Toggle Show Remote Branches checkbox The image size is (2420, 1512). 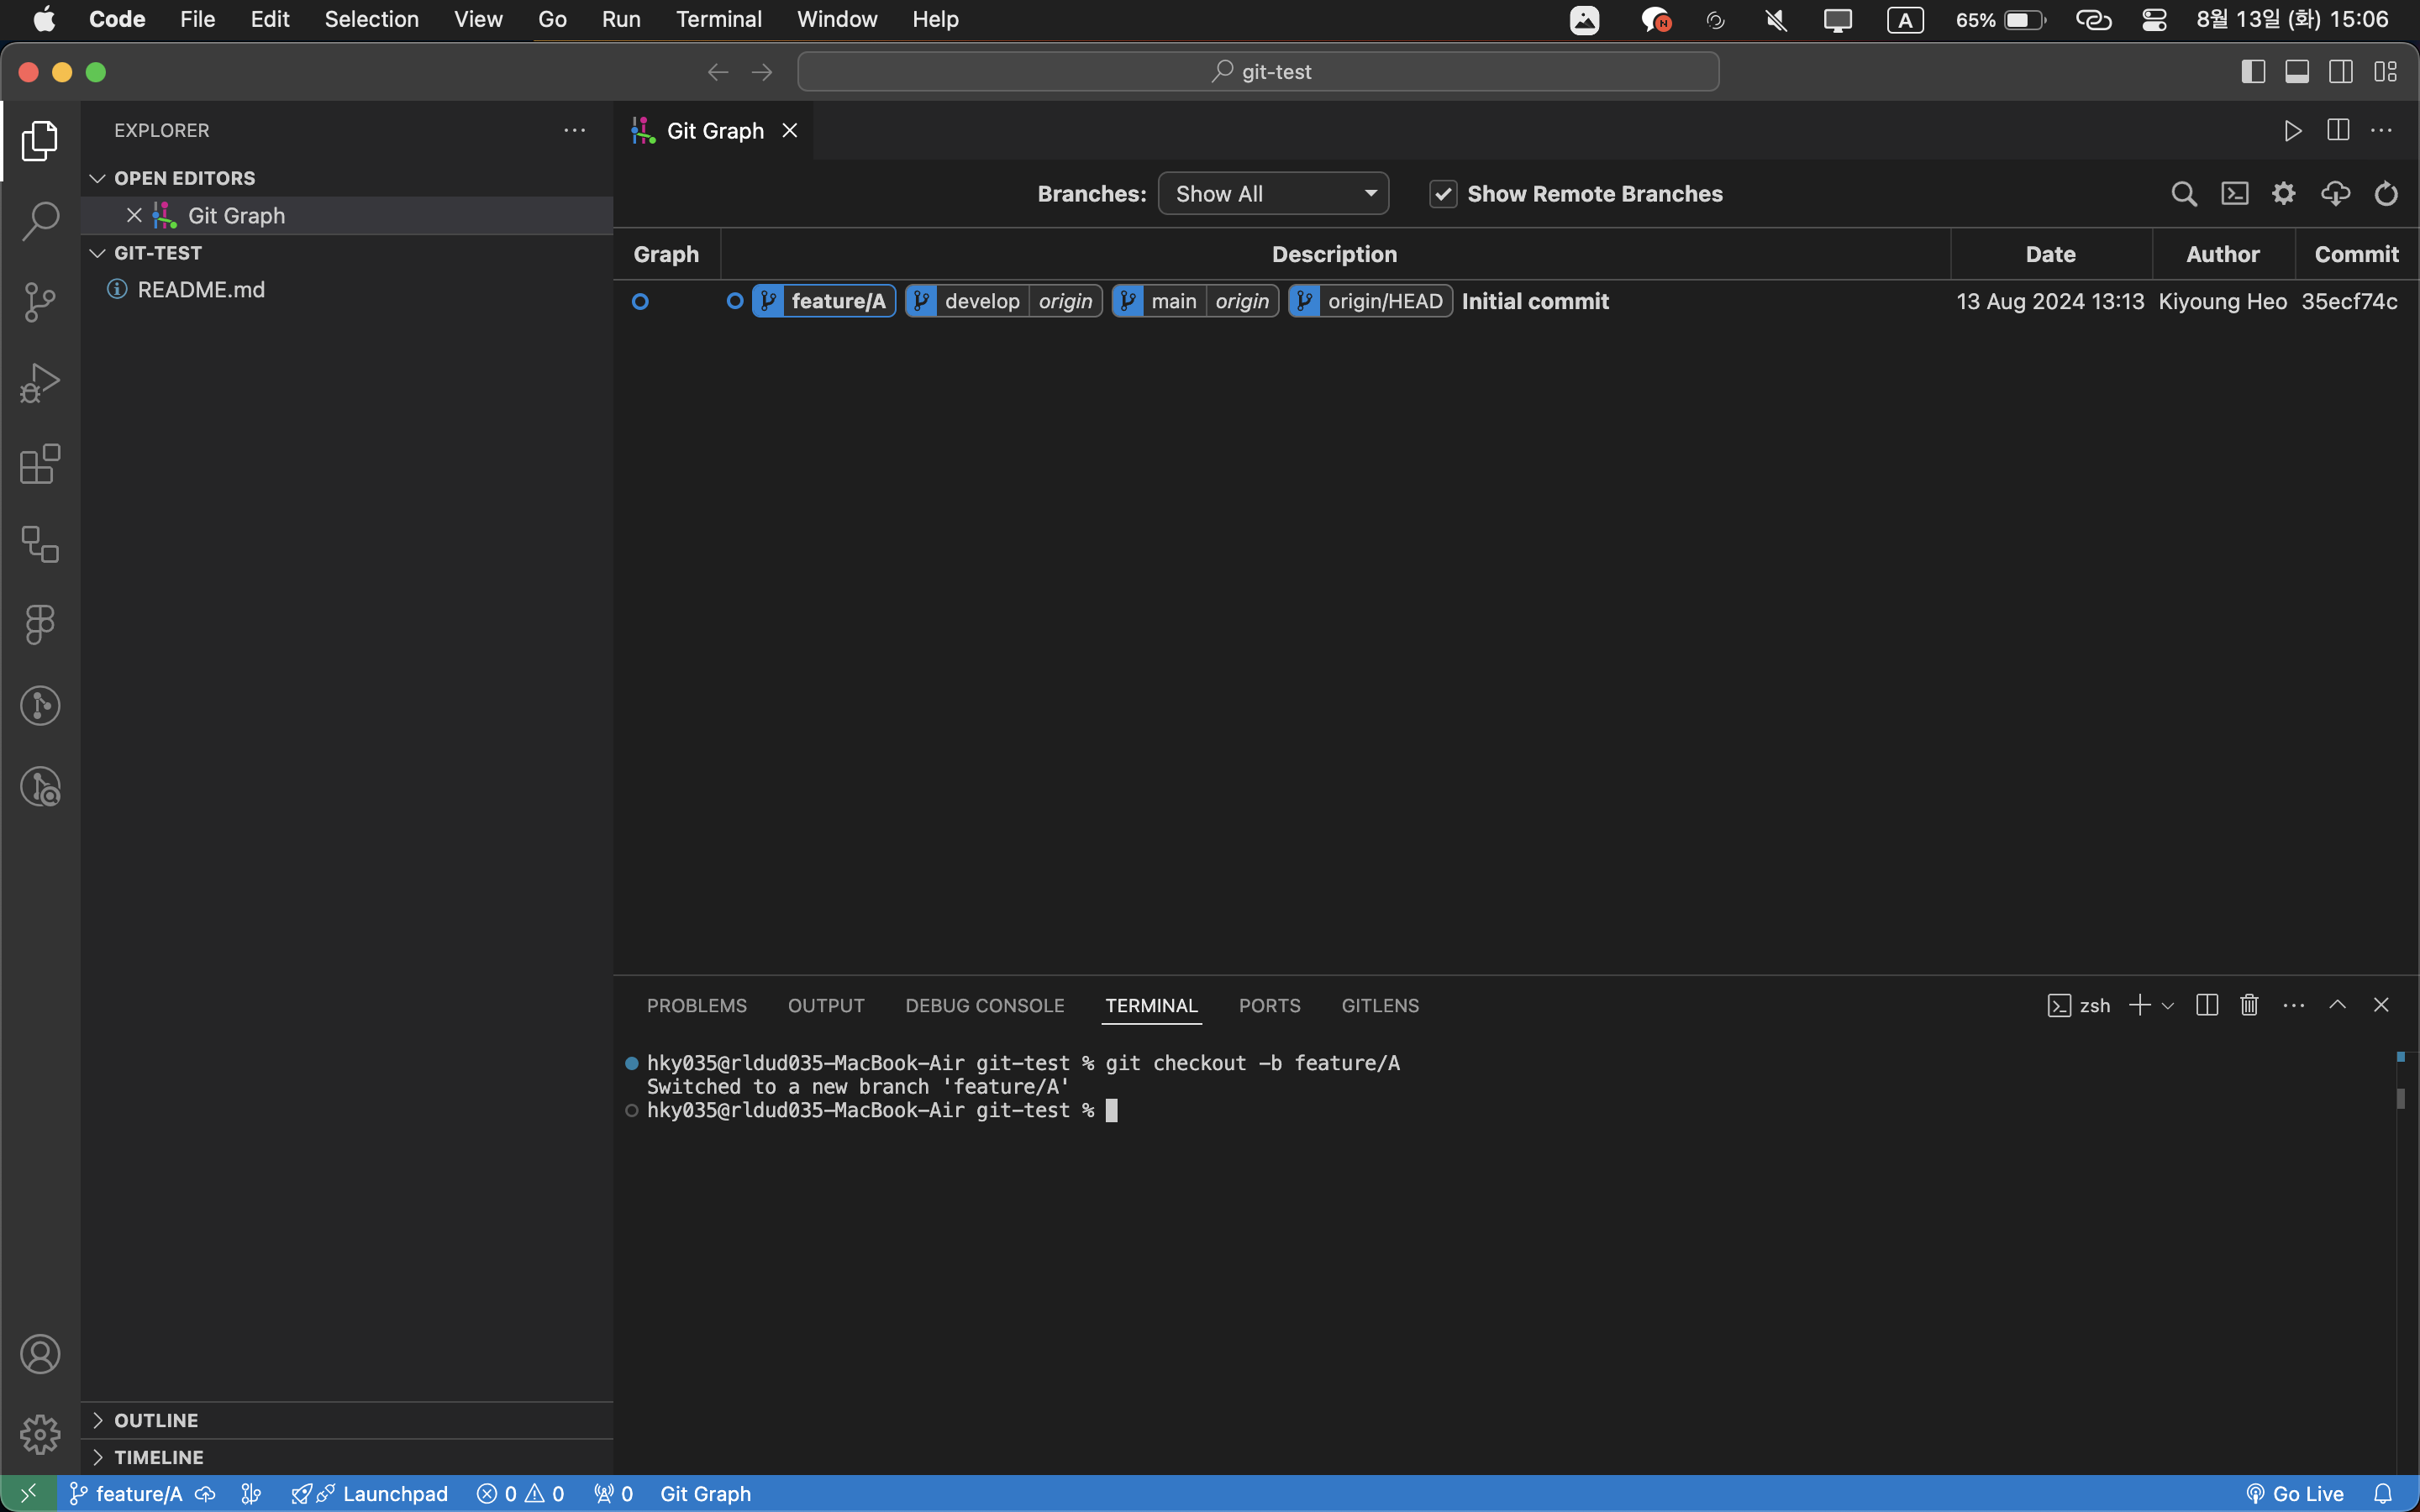pos(1442,194)
